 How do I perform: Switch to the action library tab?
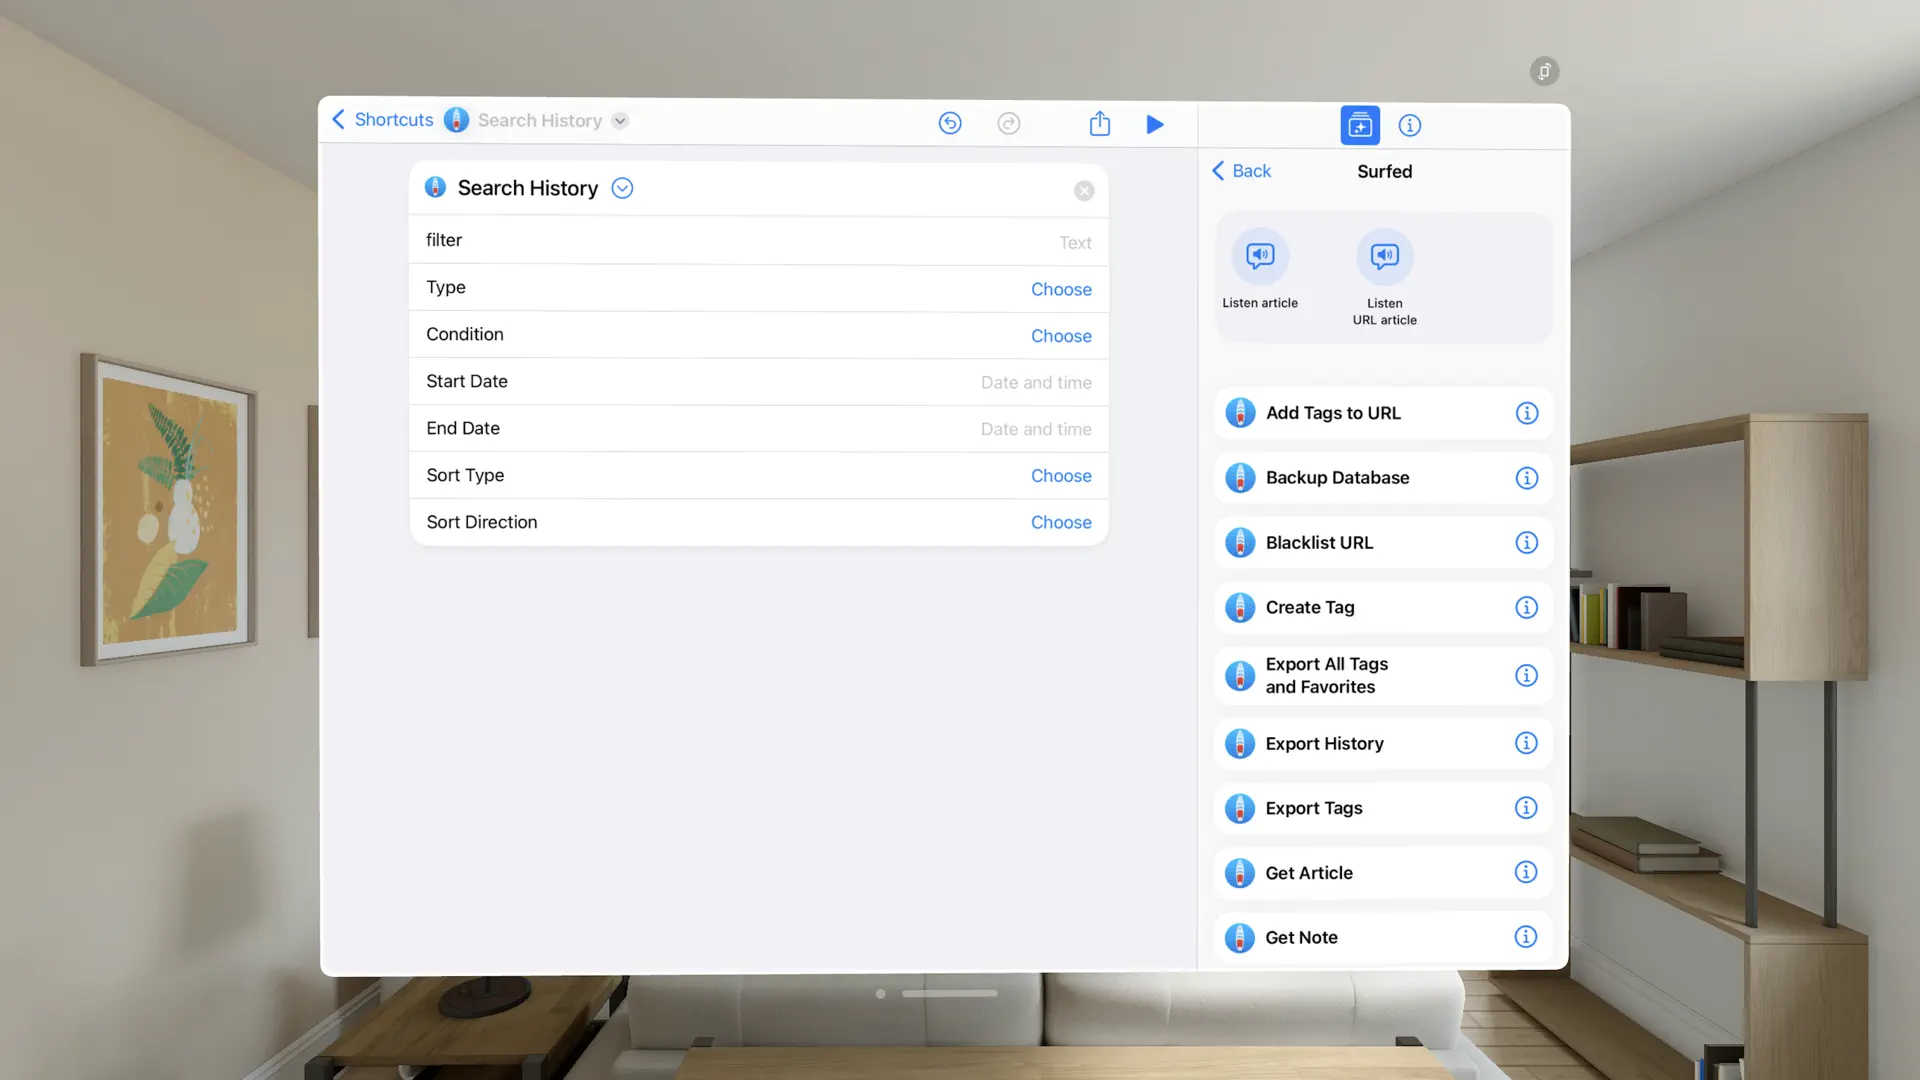coord(1360,125)
